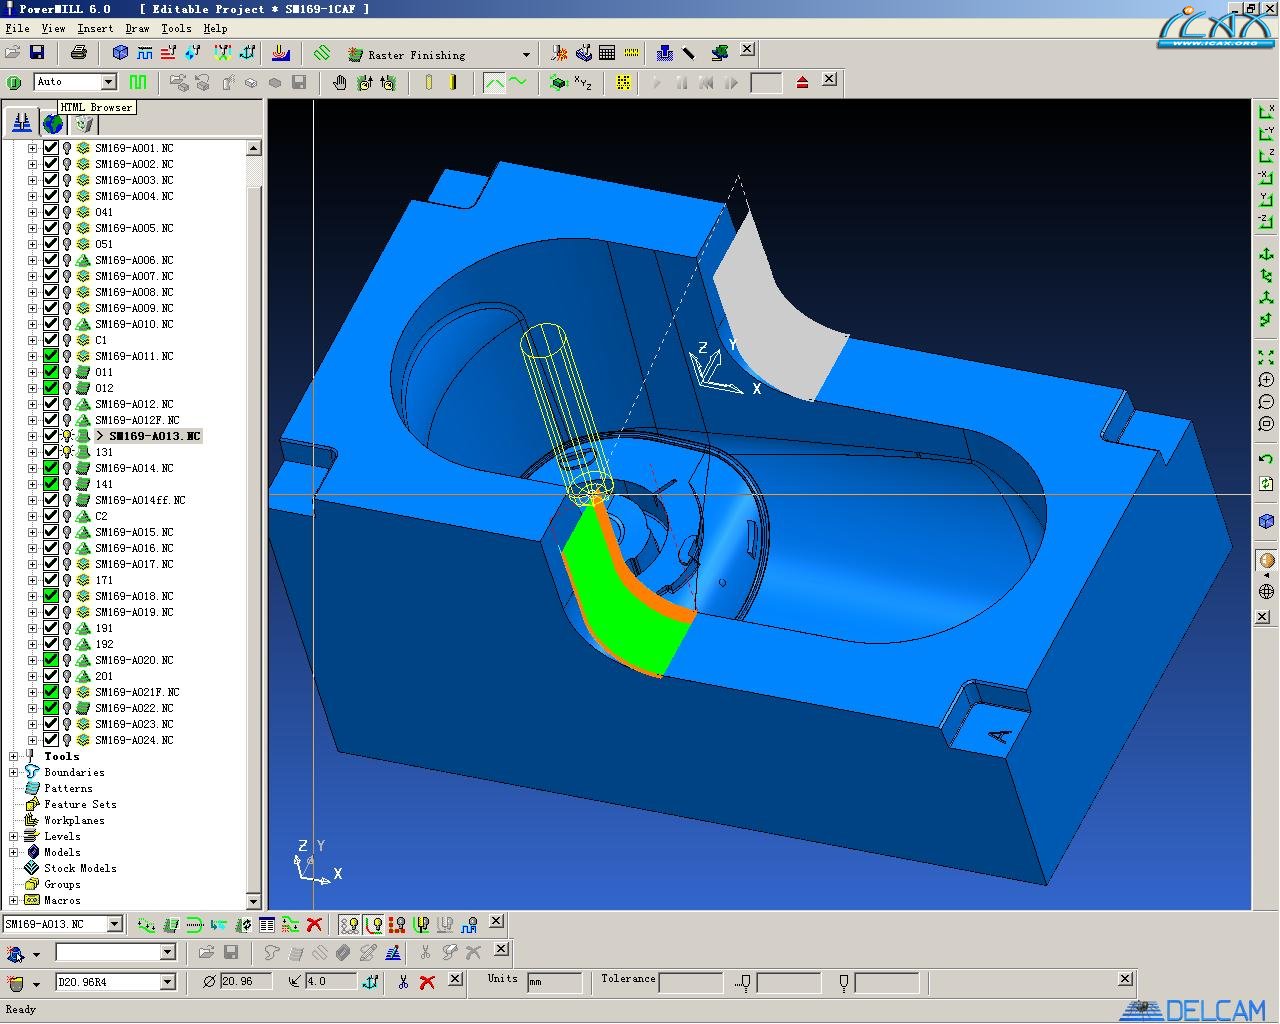
Task: Expand the Models tree node
Action: 14,852
